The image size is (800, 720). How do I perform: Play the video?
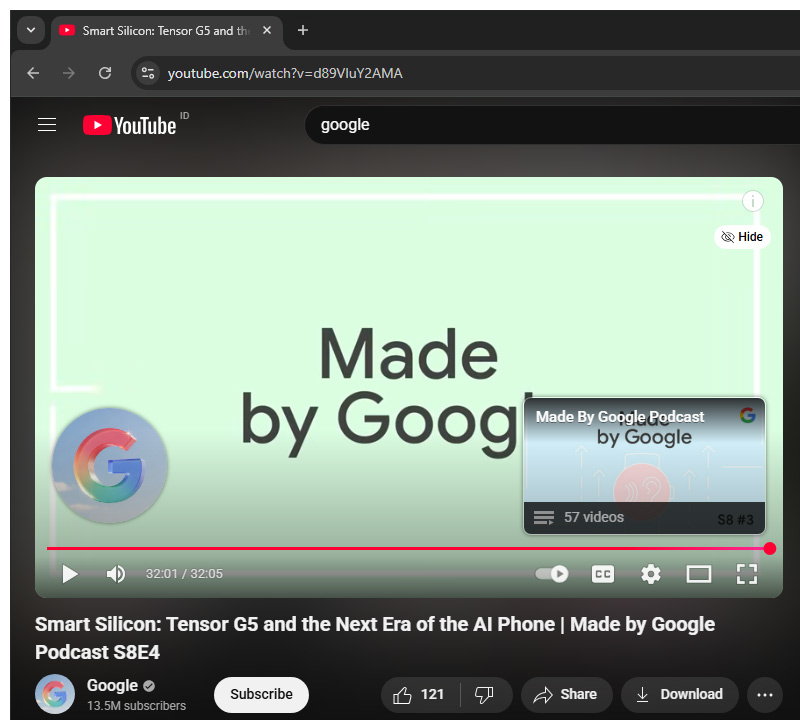pos(70,574)
